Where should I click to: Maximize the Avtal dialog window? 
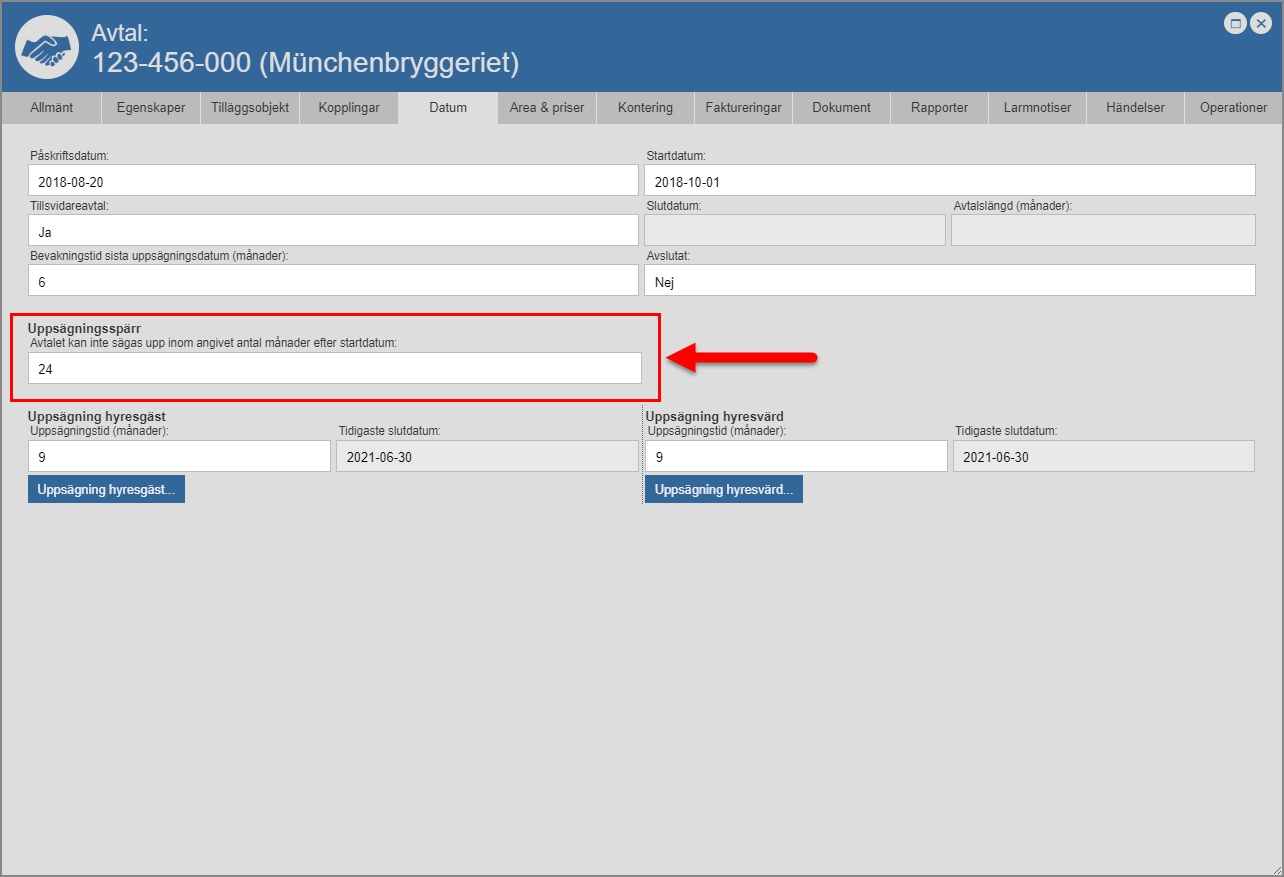click(1235, 24)
